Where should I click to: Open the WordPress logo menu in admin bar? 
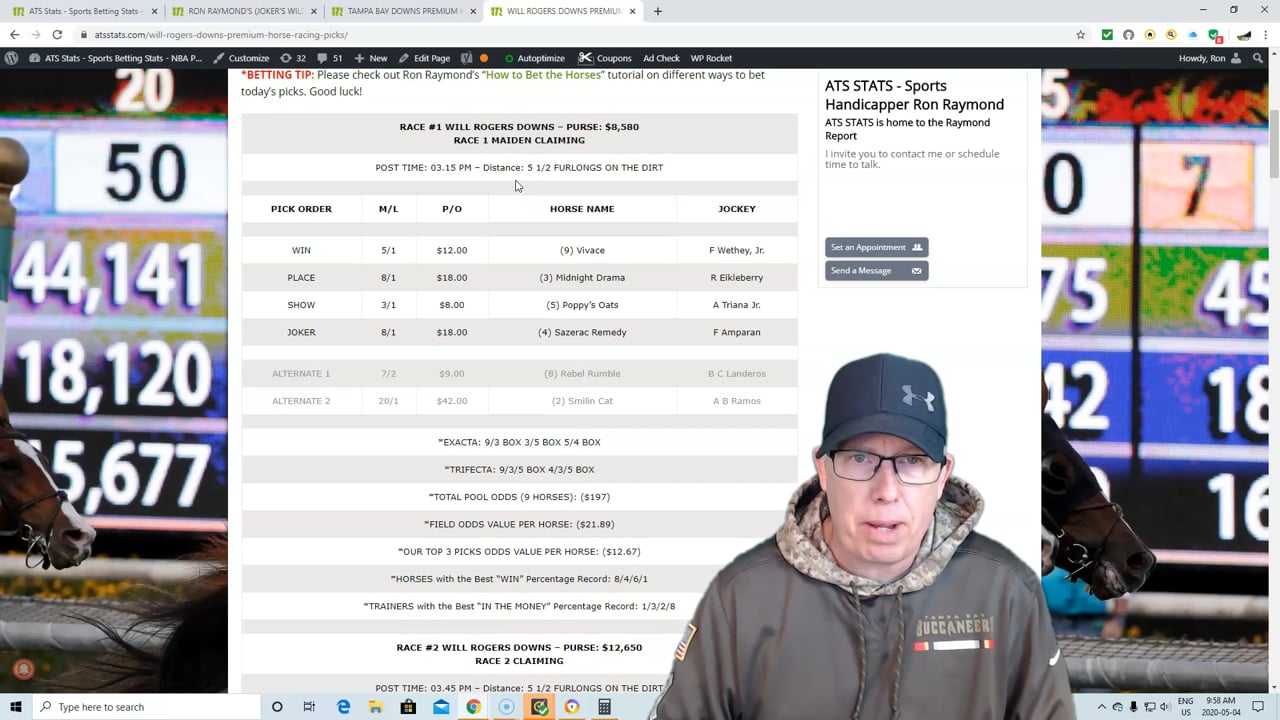tap(11, 58)
